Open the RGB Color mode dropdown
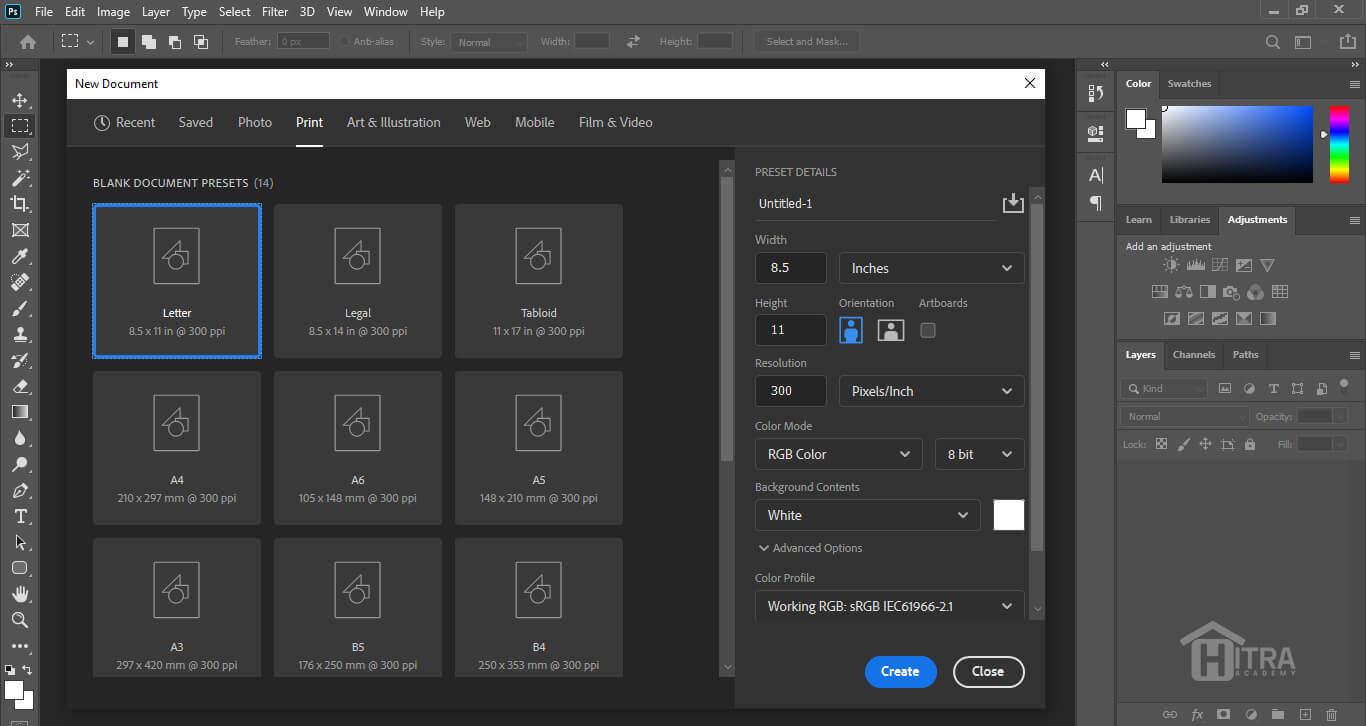The width and height of the screenshot is (1366, 726). (838, 454)
